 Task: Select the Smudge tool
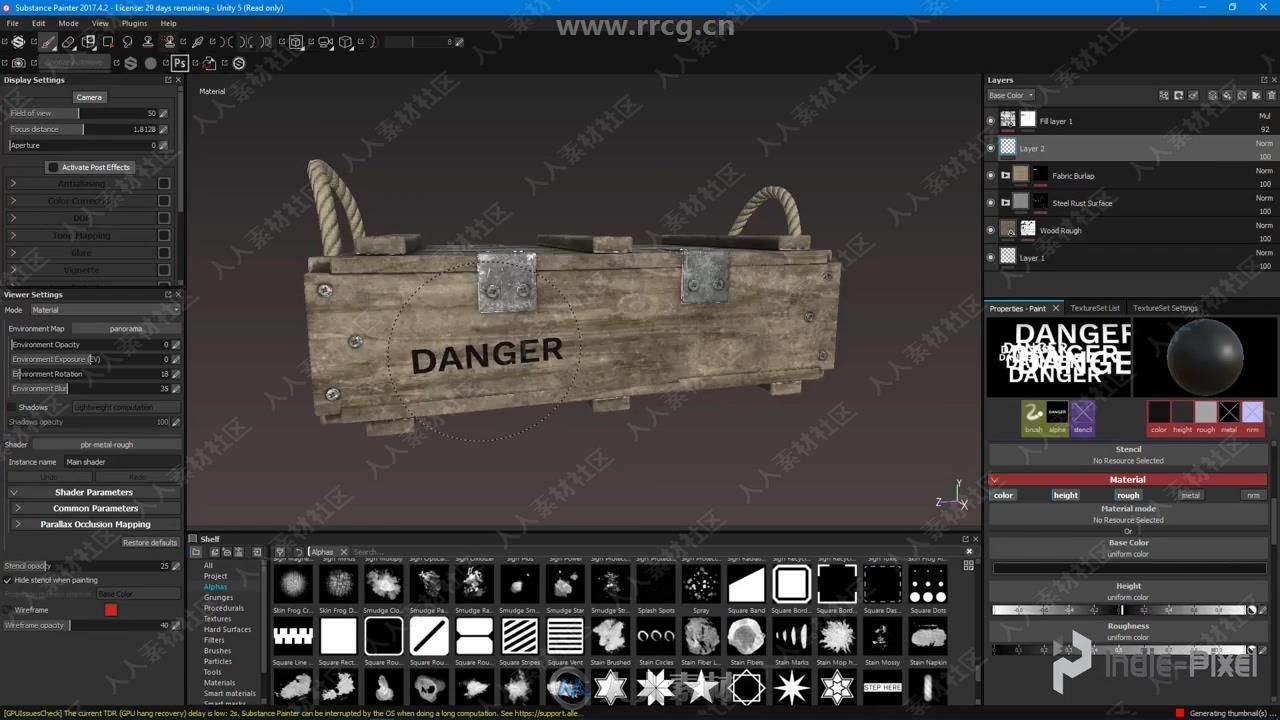(128, 42)
